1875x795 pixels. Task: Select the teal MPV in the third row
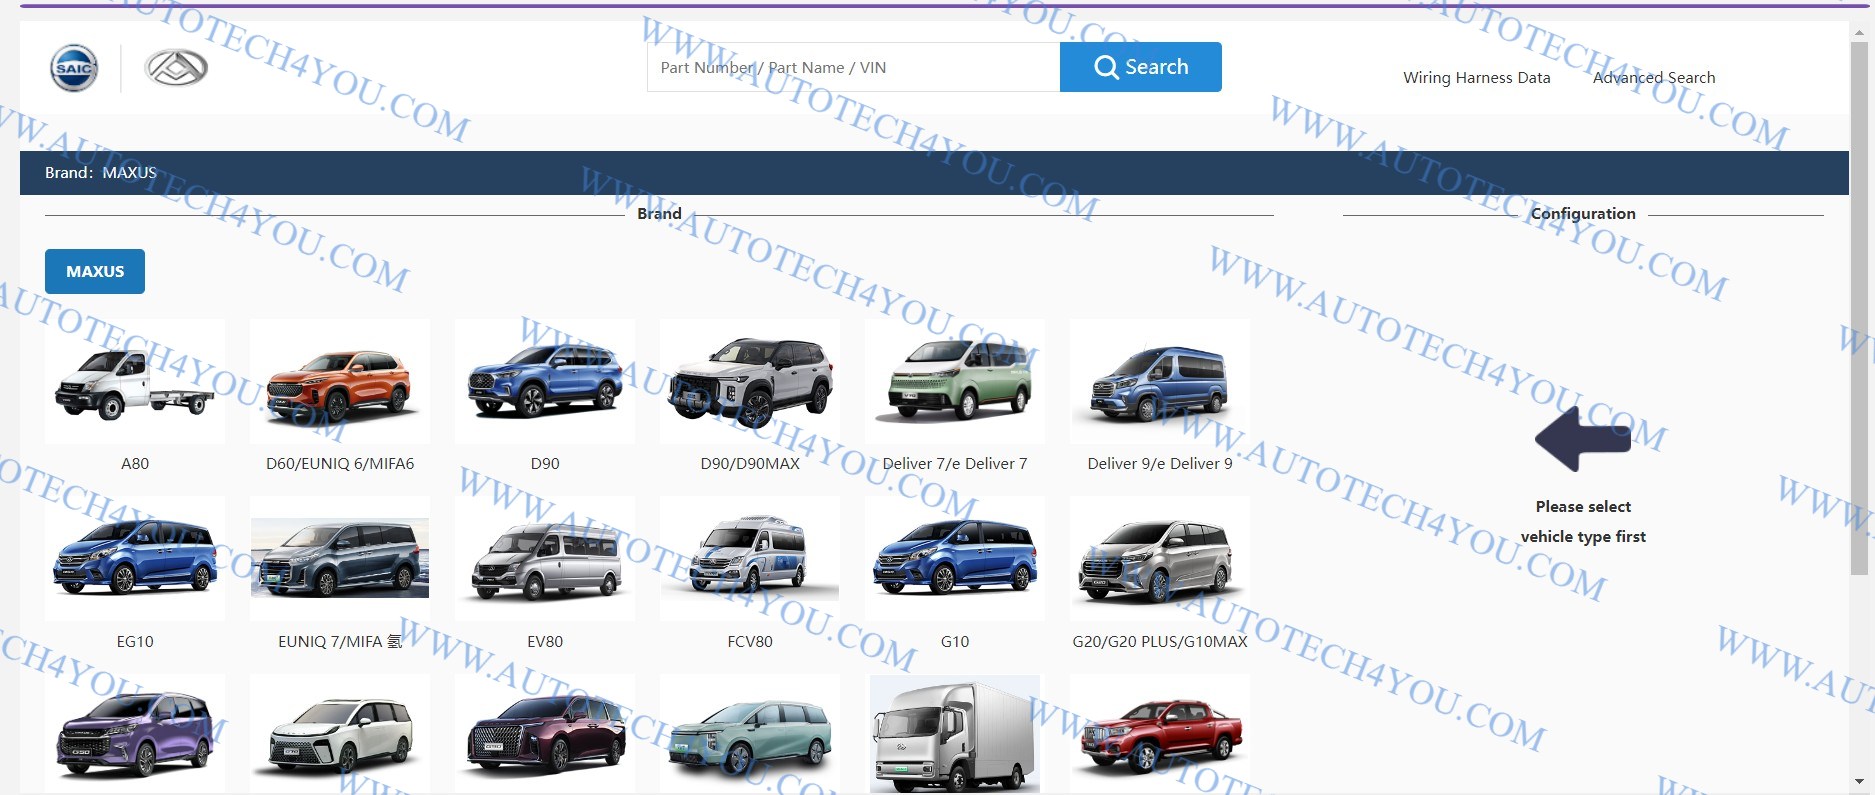(x=750, y=734)
